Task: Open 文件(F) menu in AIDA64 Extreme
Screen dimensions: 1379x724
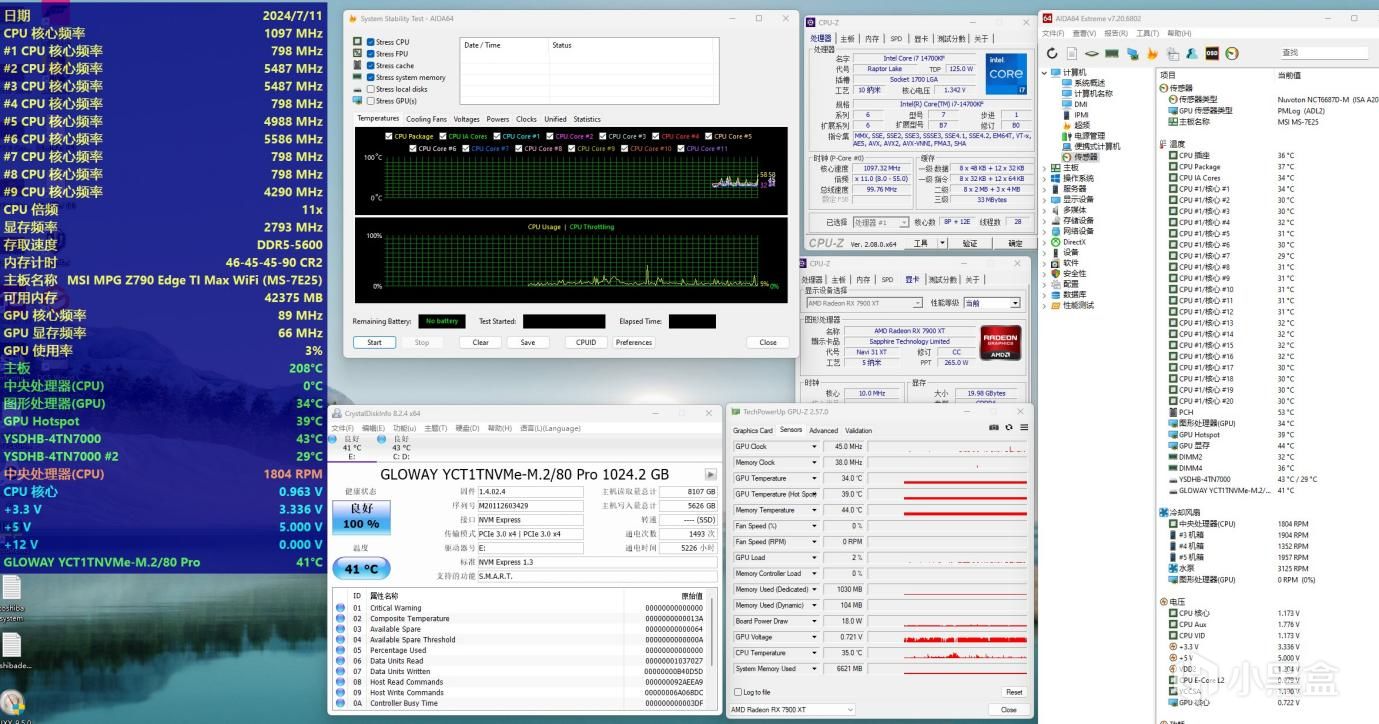Action: 1054,33
